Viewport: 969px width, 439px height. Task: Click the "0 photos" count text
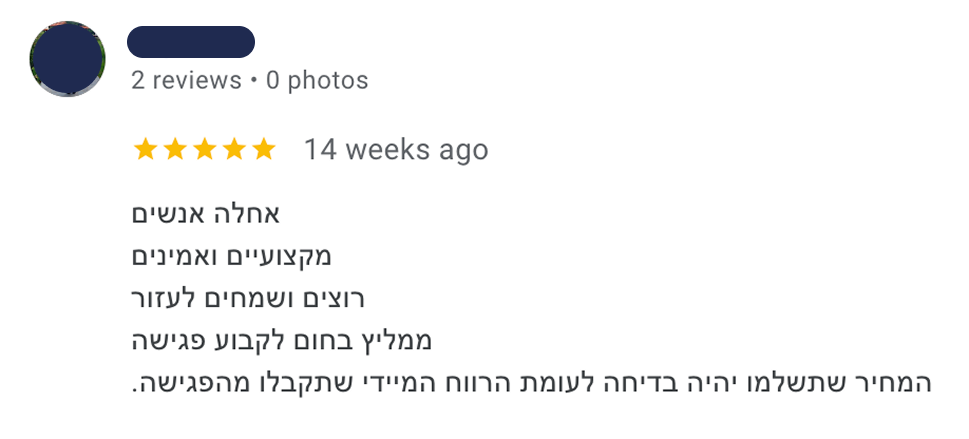[x=317, y=81]
